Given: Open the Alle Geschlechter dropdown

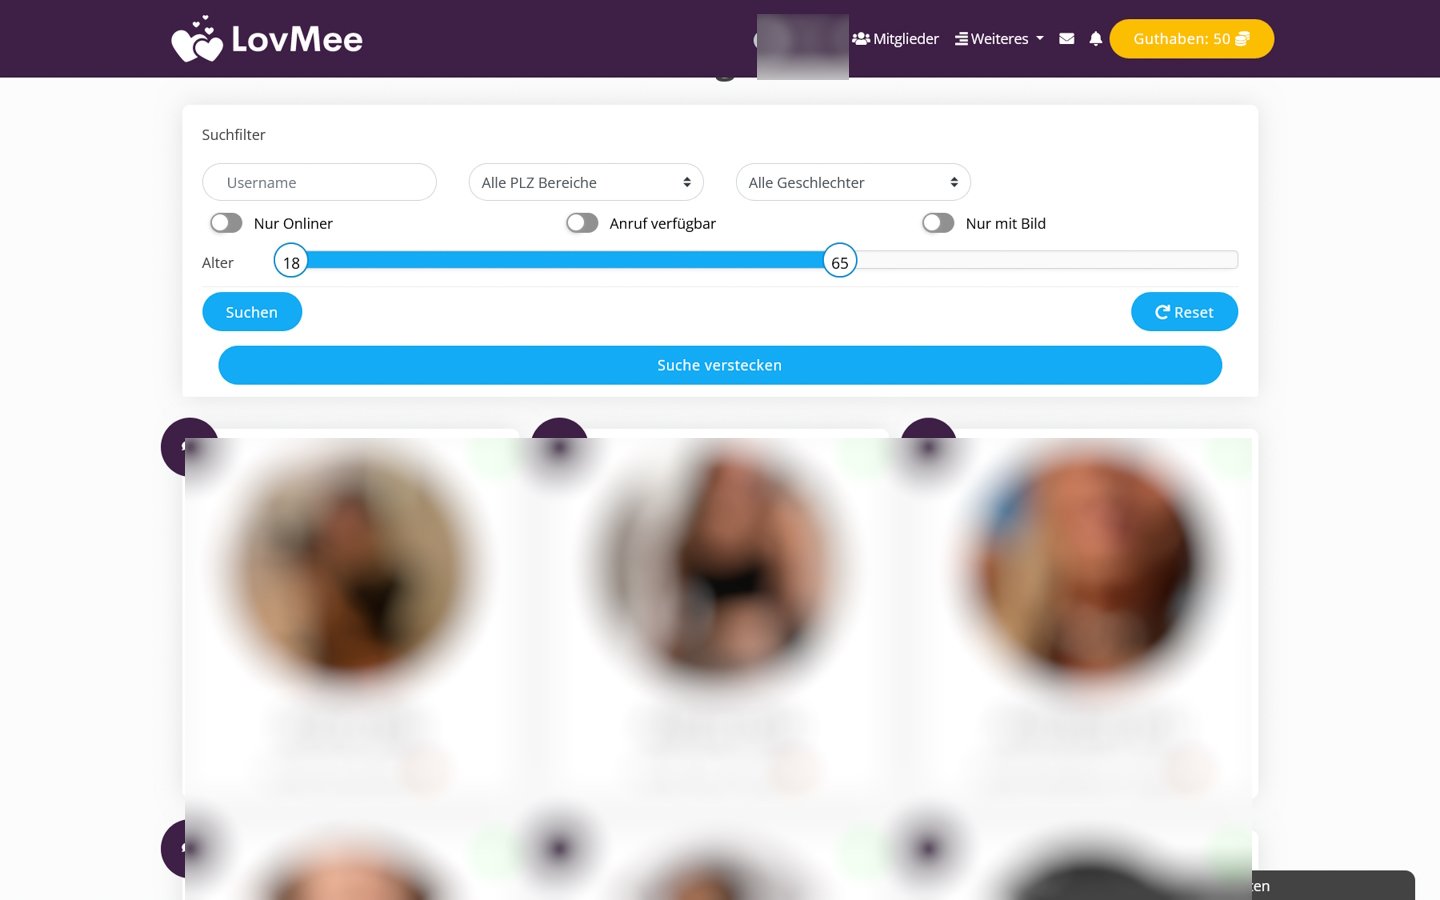Looking at the screenshot, I should 853,182.
